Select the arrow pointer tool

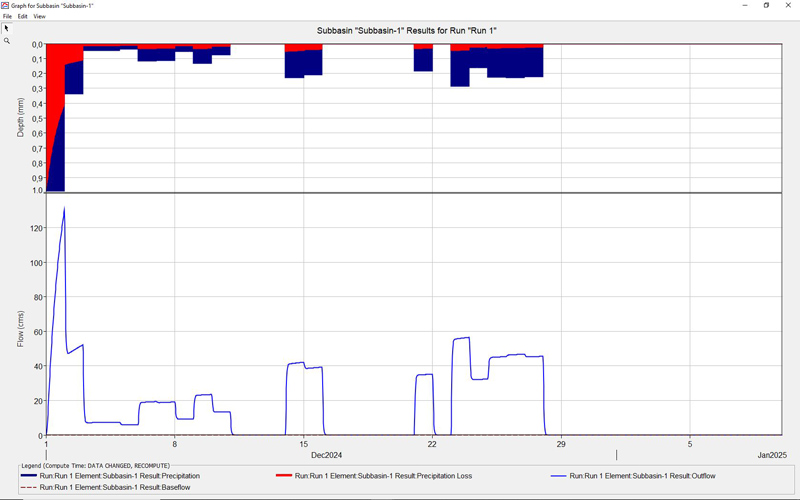pos(6,28)
